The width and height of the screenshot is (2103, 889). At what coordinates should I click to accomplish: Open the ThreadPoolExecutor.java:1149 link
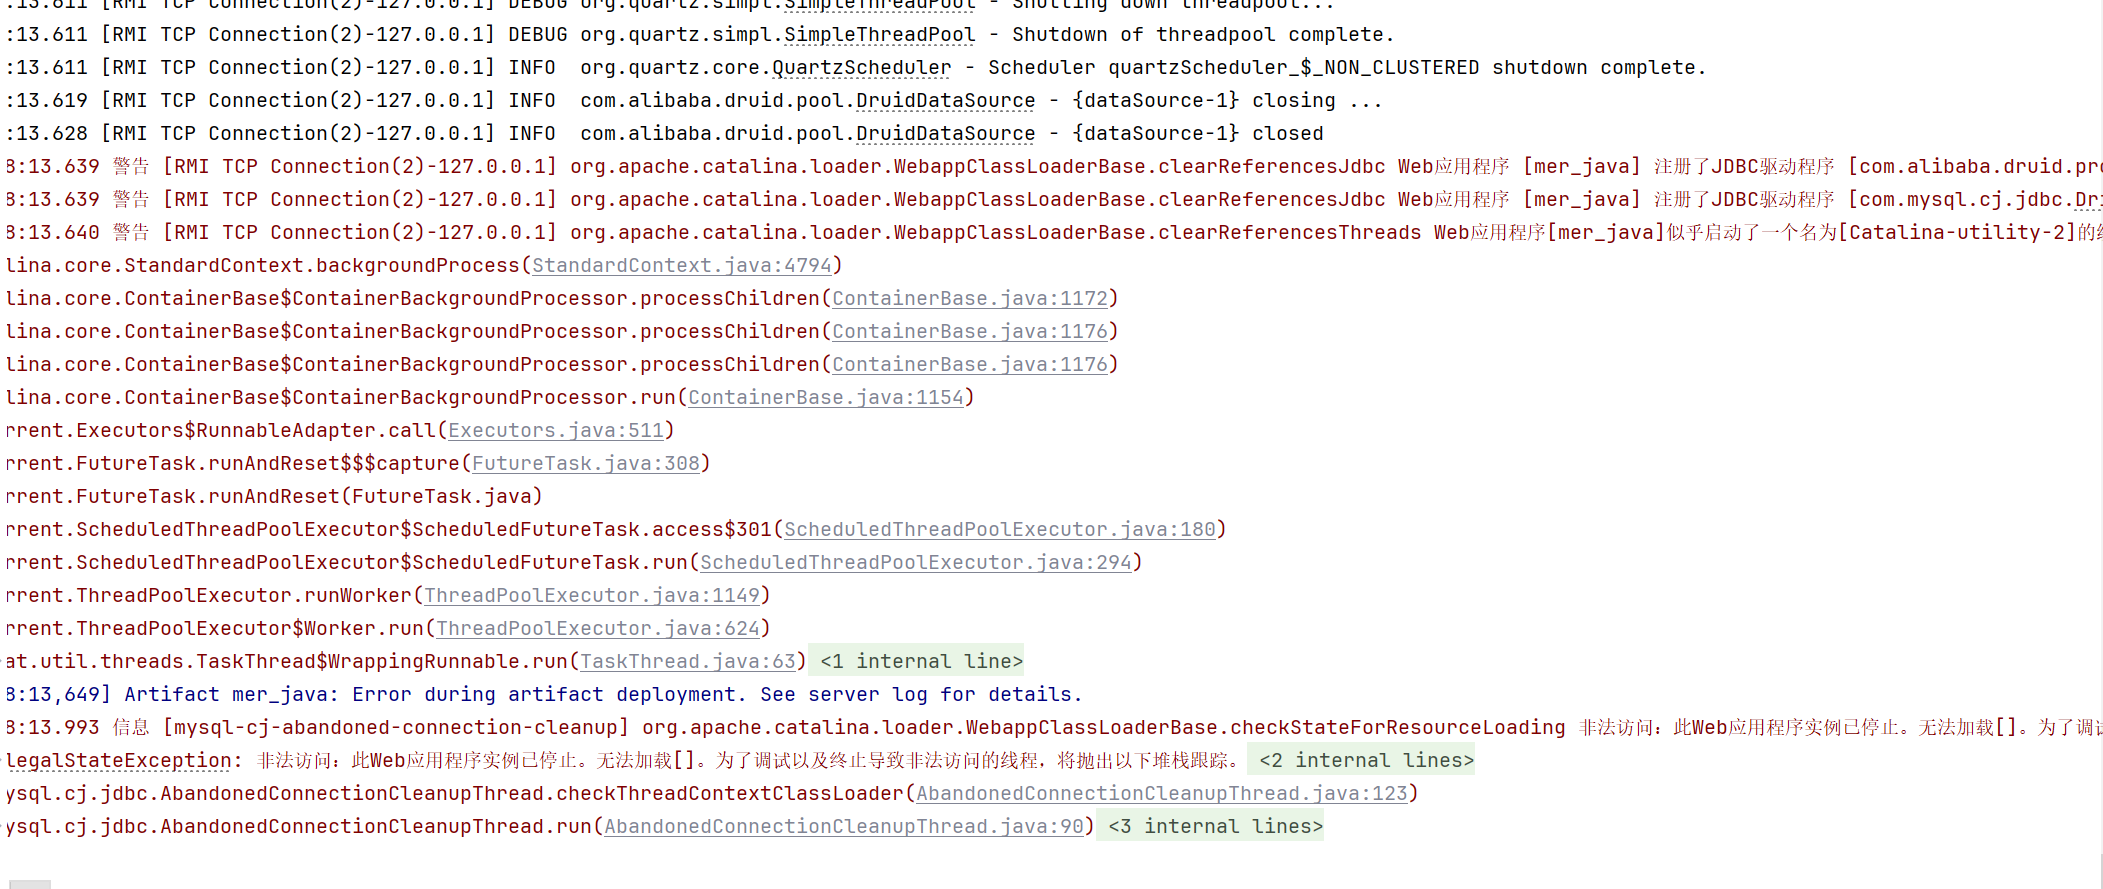(592, 596)
